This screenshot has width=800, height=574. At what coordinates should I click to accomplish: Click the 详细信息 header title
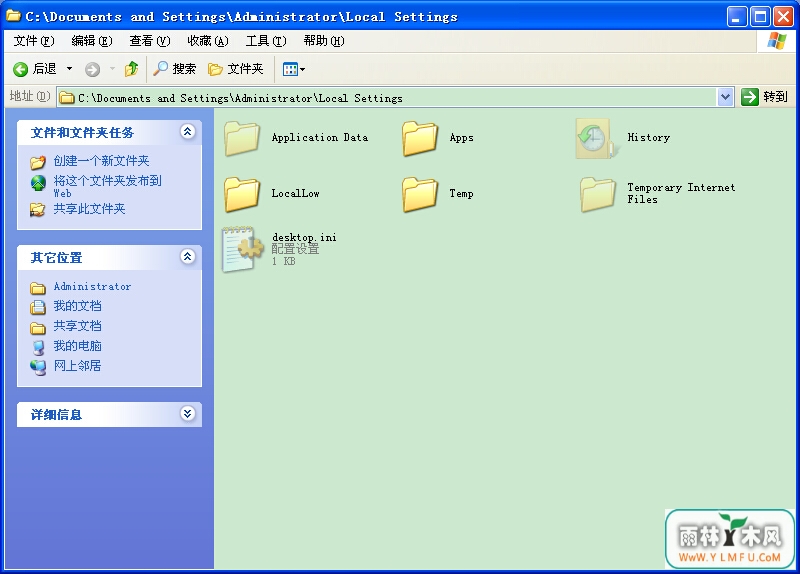coord(56,415)
